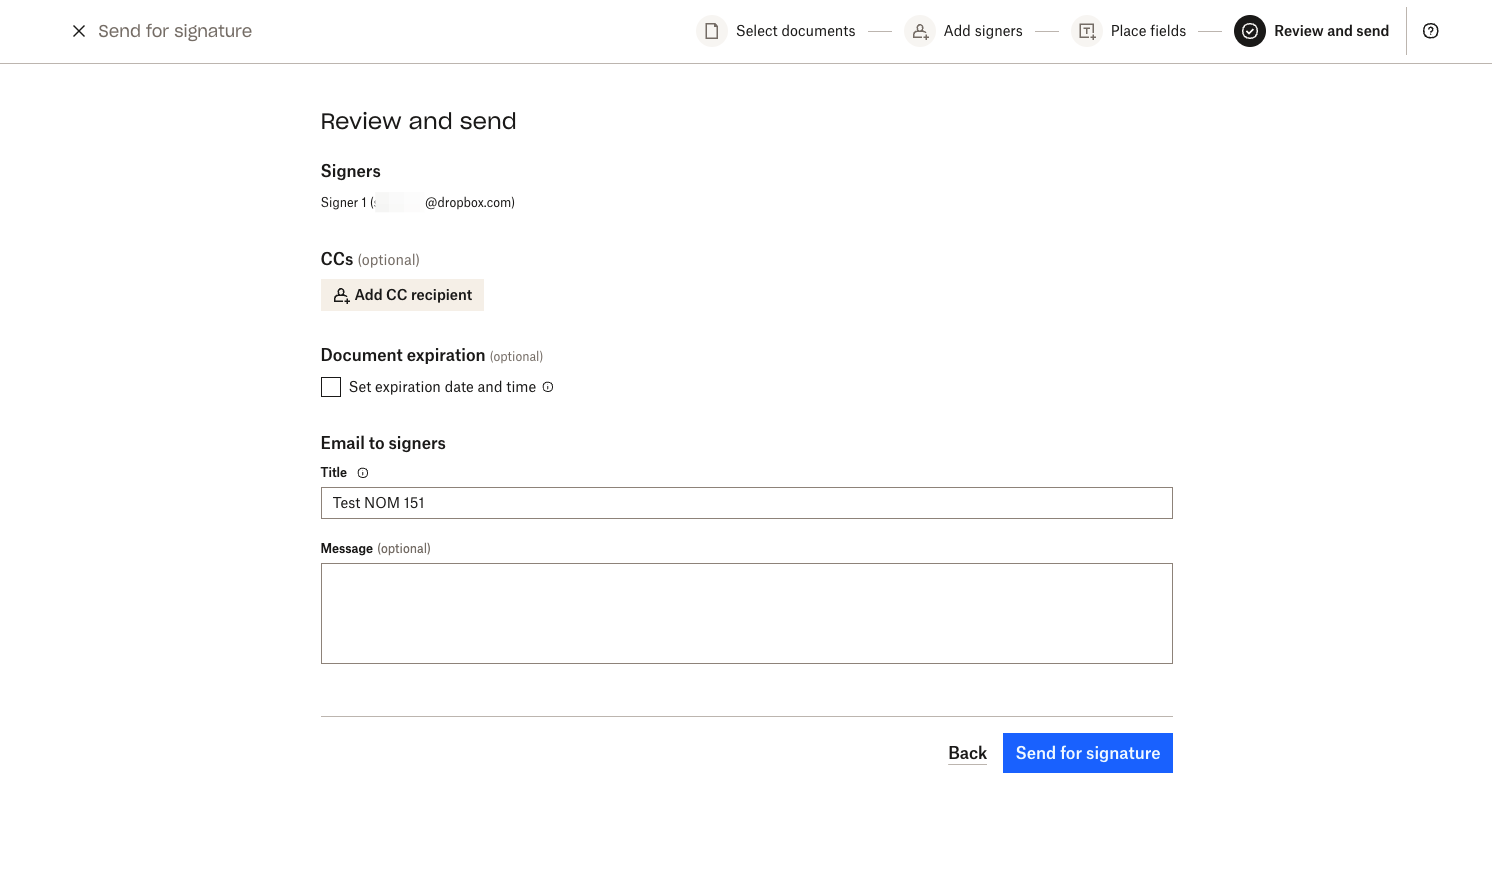Open the help question mark icon
This screenshot has height=878, width=1492.
1430,31
